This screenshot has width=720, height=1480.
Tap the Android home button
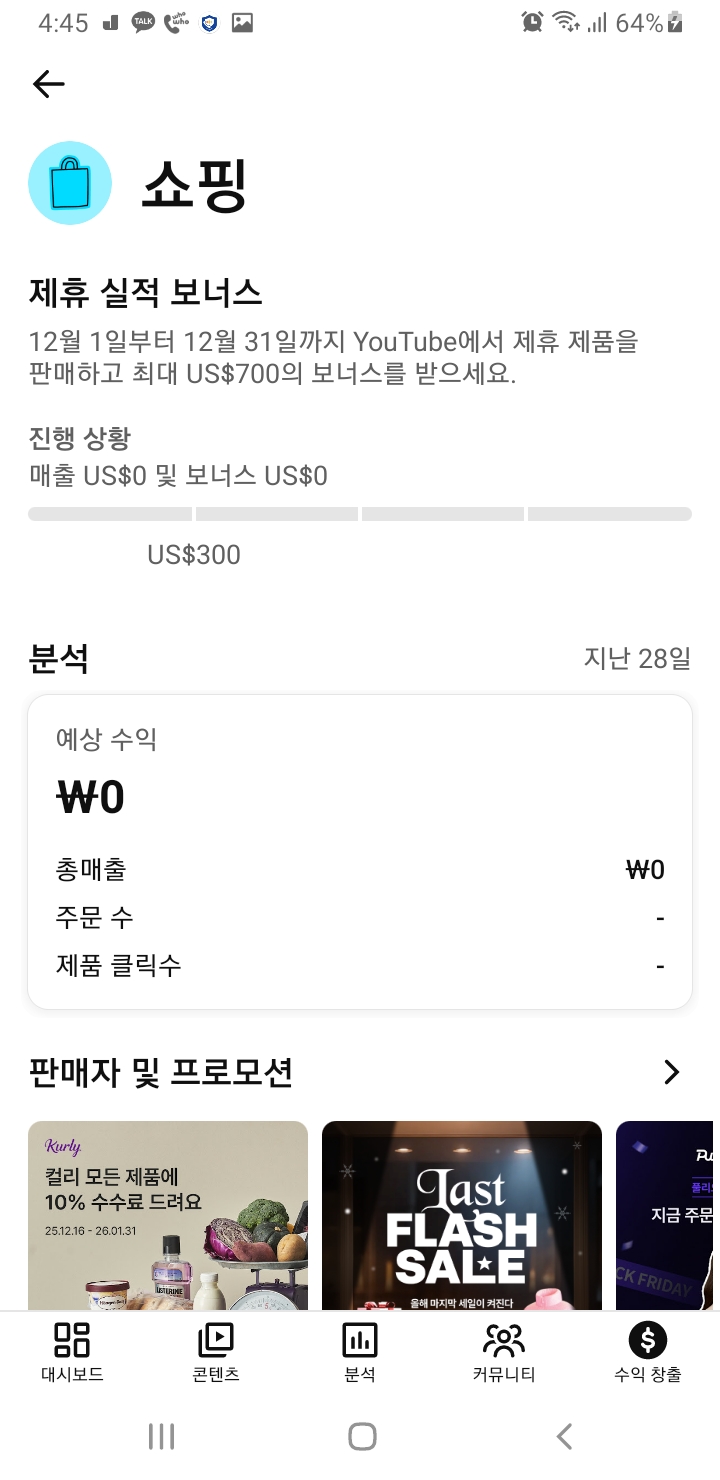(362, 1437)
